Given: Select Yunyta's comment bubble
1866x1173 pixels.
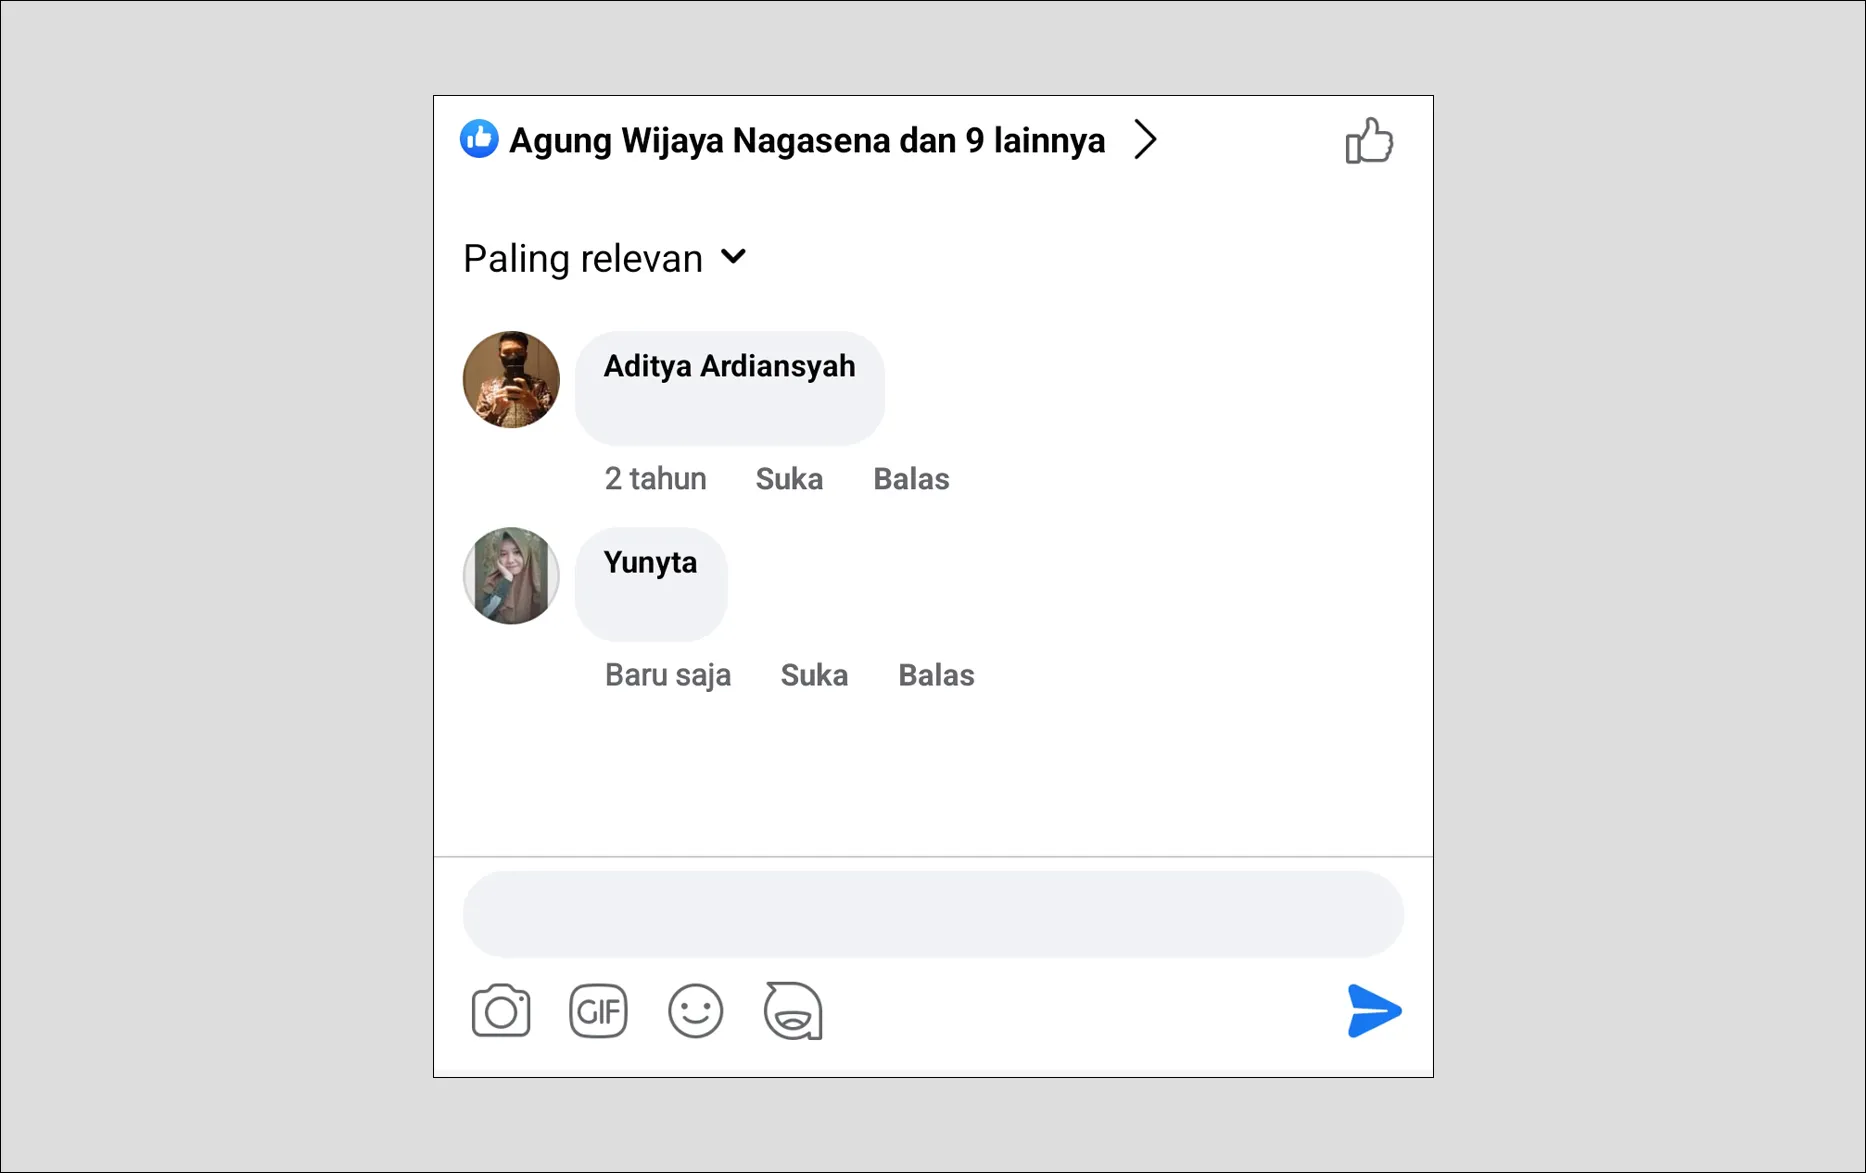Looking at the screenshot, I should tap(651, 585).
